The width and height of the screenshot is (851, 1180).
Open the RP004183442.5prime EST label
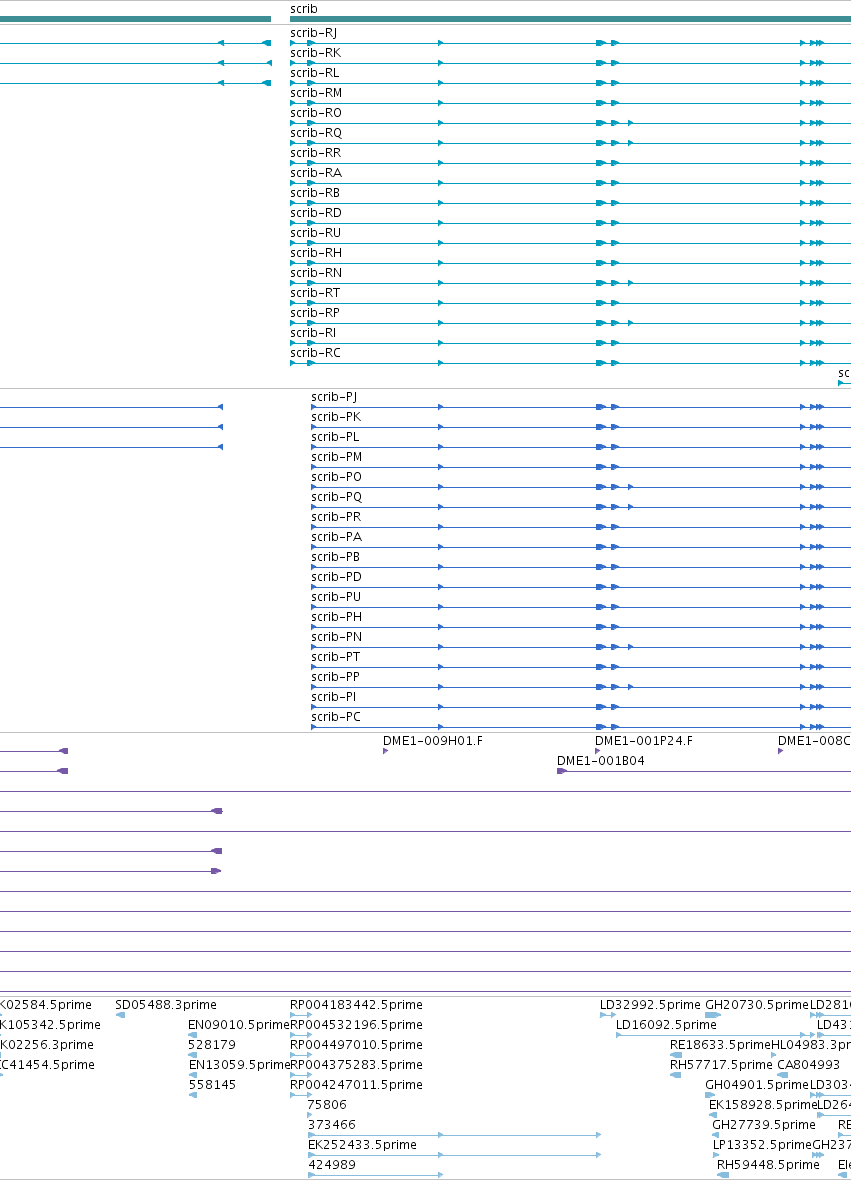(357, 1005)
